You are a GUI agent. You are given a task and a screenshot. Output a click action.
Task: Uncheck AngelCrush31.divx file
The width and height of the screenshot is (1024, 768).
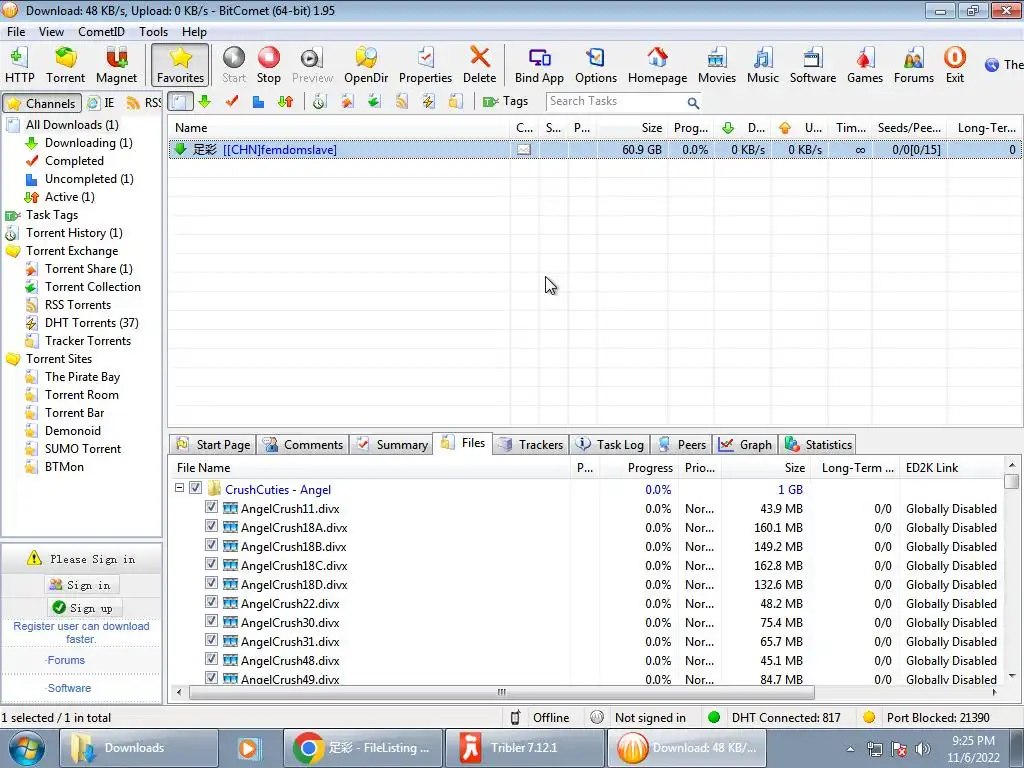click(x=211, y=639)
